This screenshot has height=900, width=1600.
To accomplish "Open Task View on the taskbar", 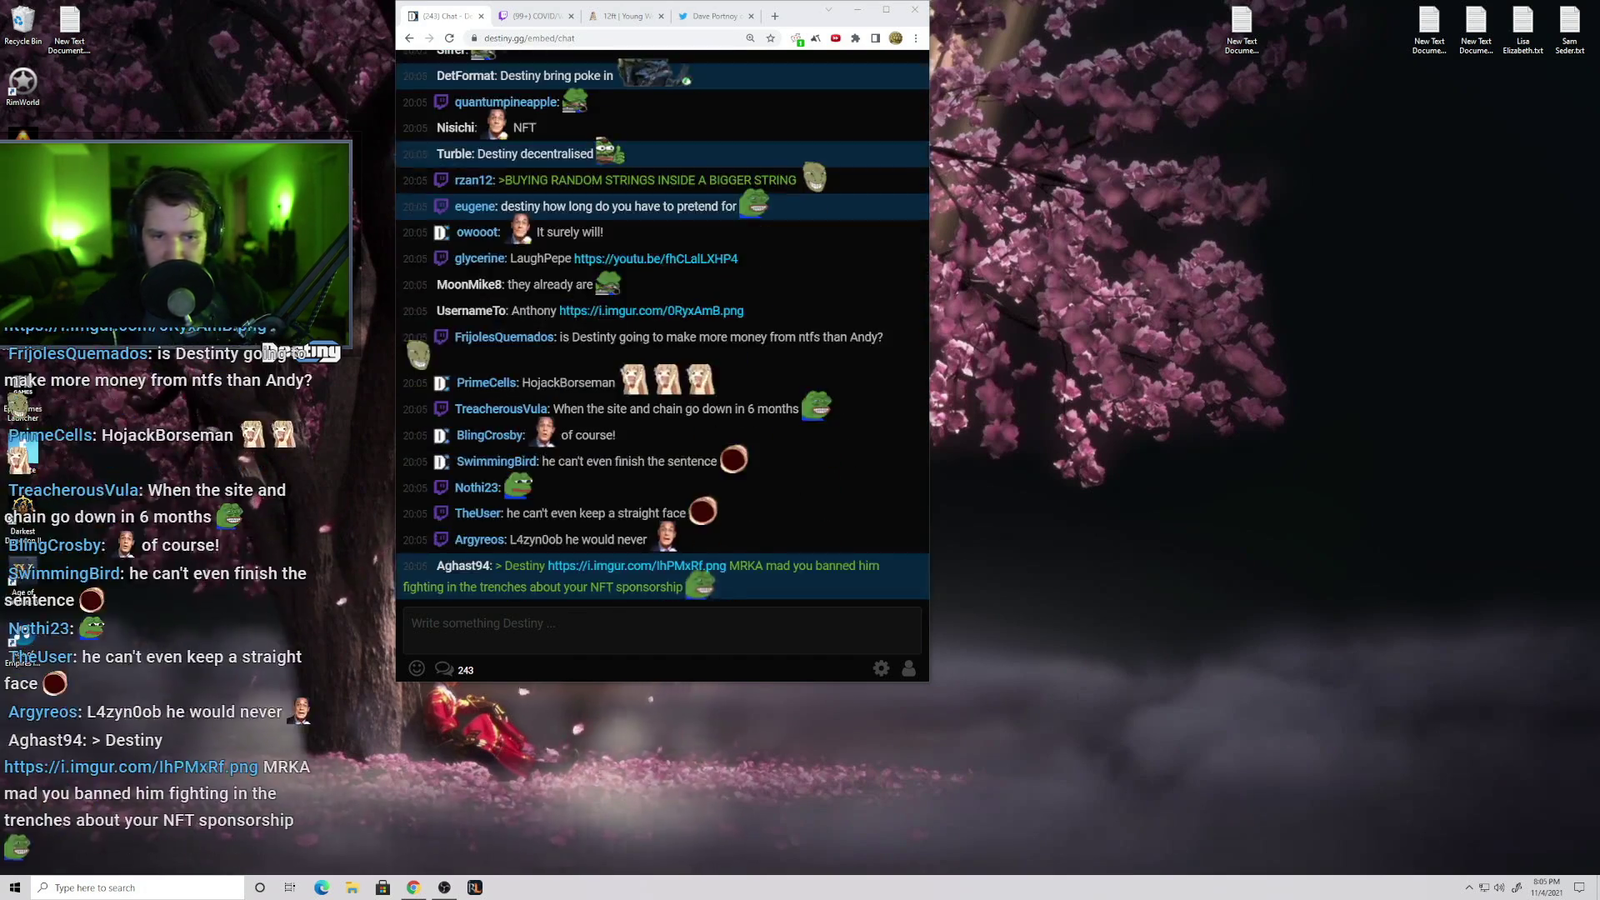I will 290,887.
